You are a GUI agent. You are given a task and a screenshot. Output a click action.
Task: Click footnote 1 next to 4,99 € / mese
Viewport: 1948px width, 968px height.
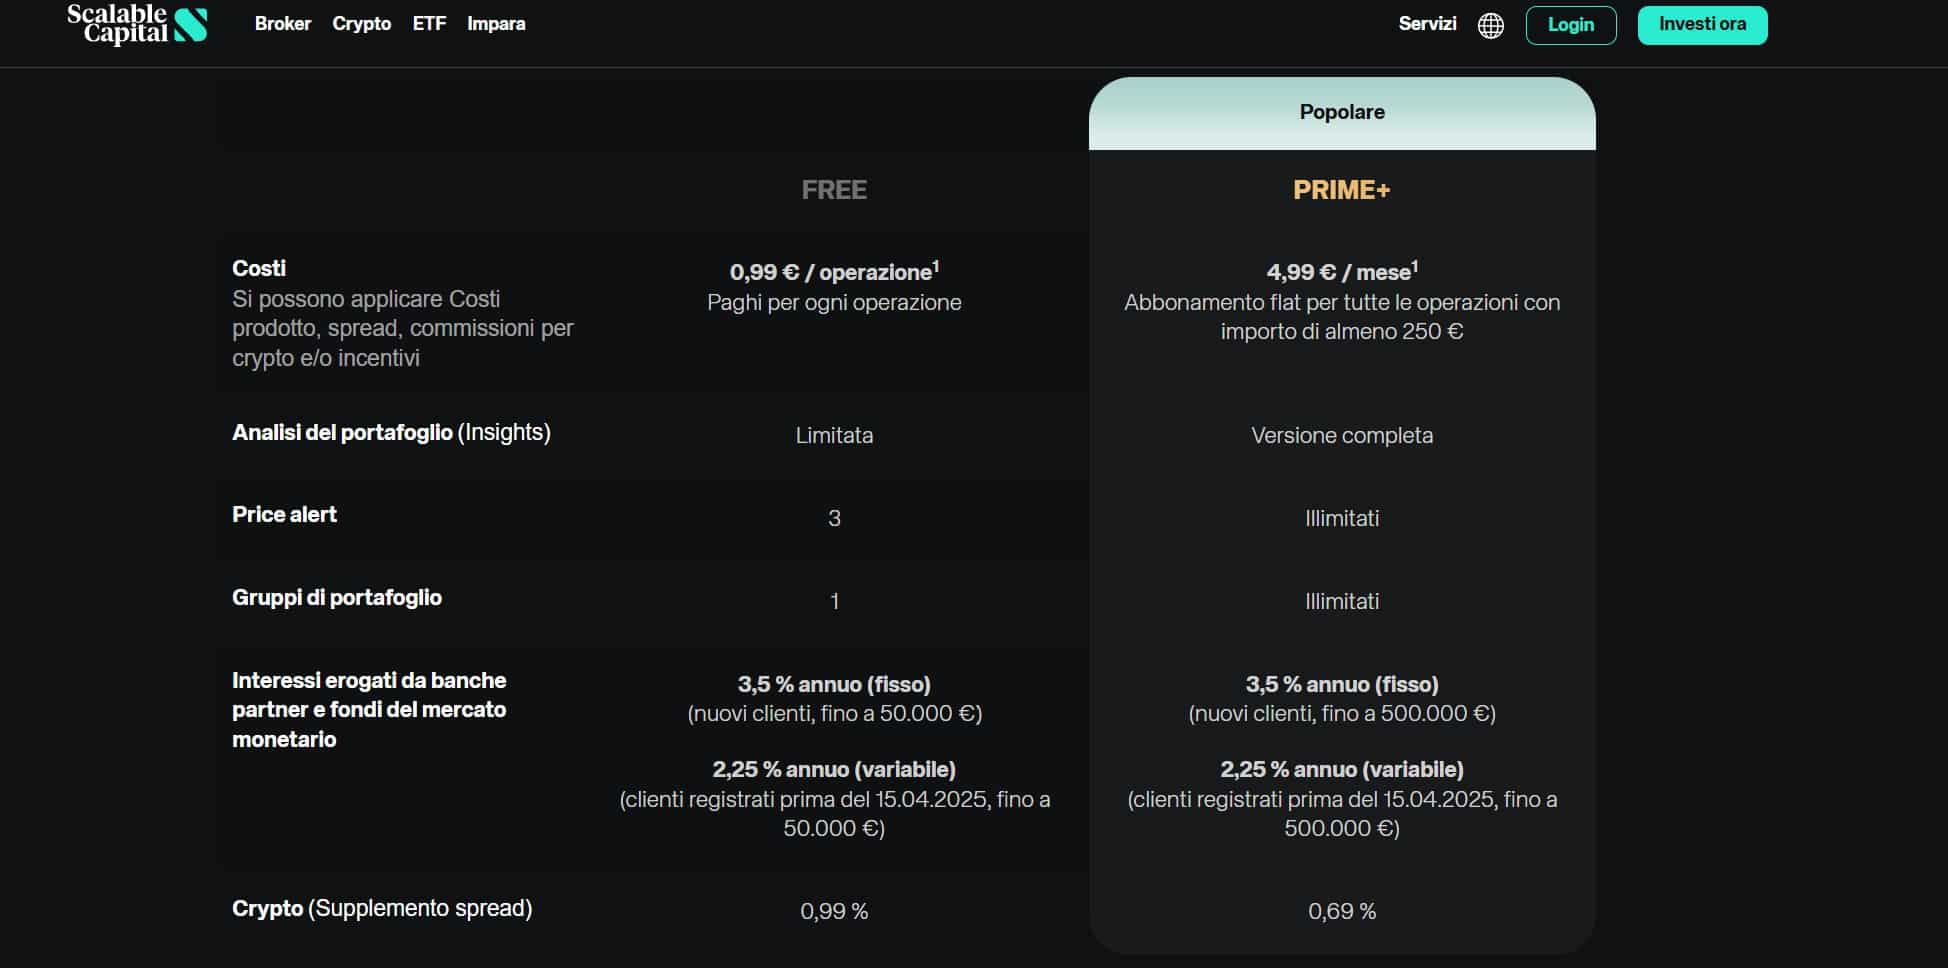click(1415, 266)
